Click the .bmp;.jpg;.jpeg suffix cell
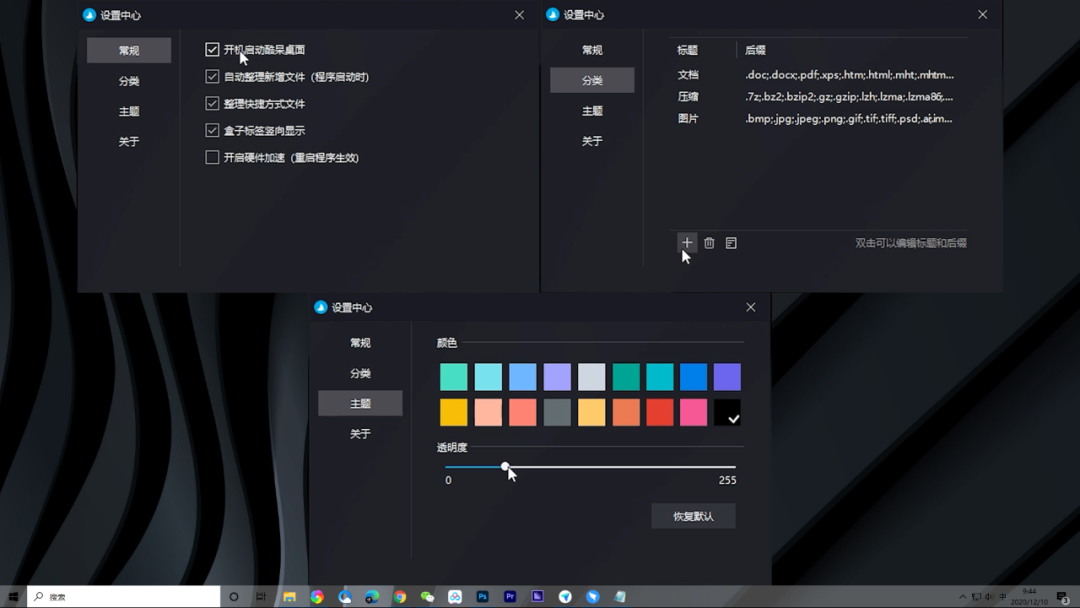The width and height of the screenshot is (1080, 608). (849, 118)
